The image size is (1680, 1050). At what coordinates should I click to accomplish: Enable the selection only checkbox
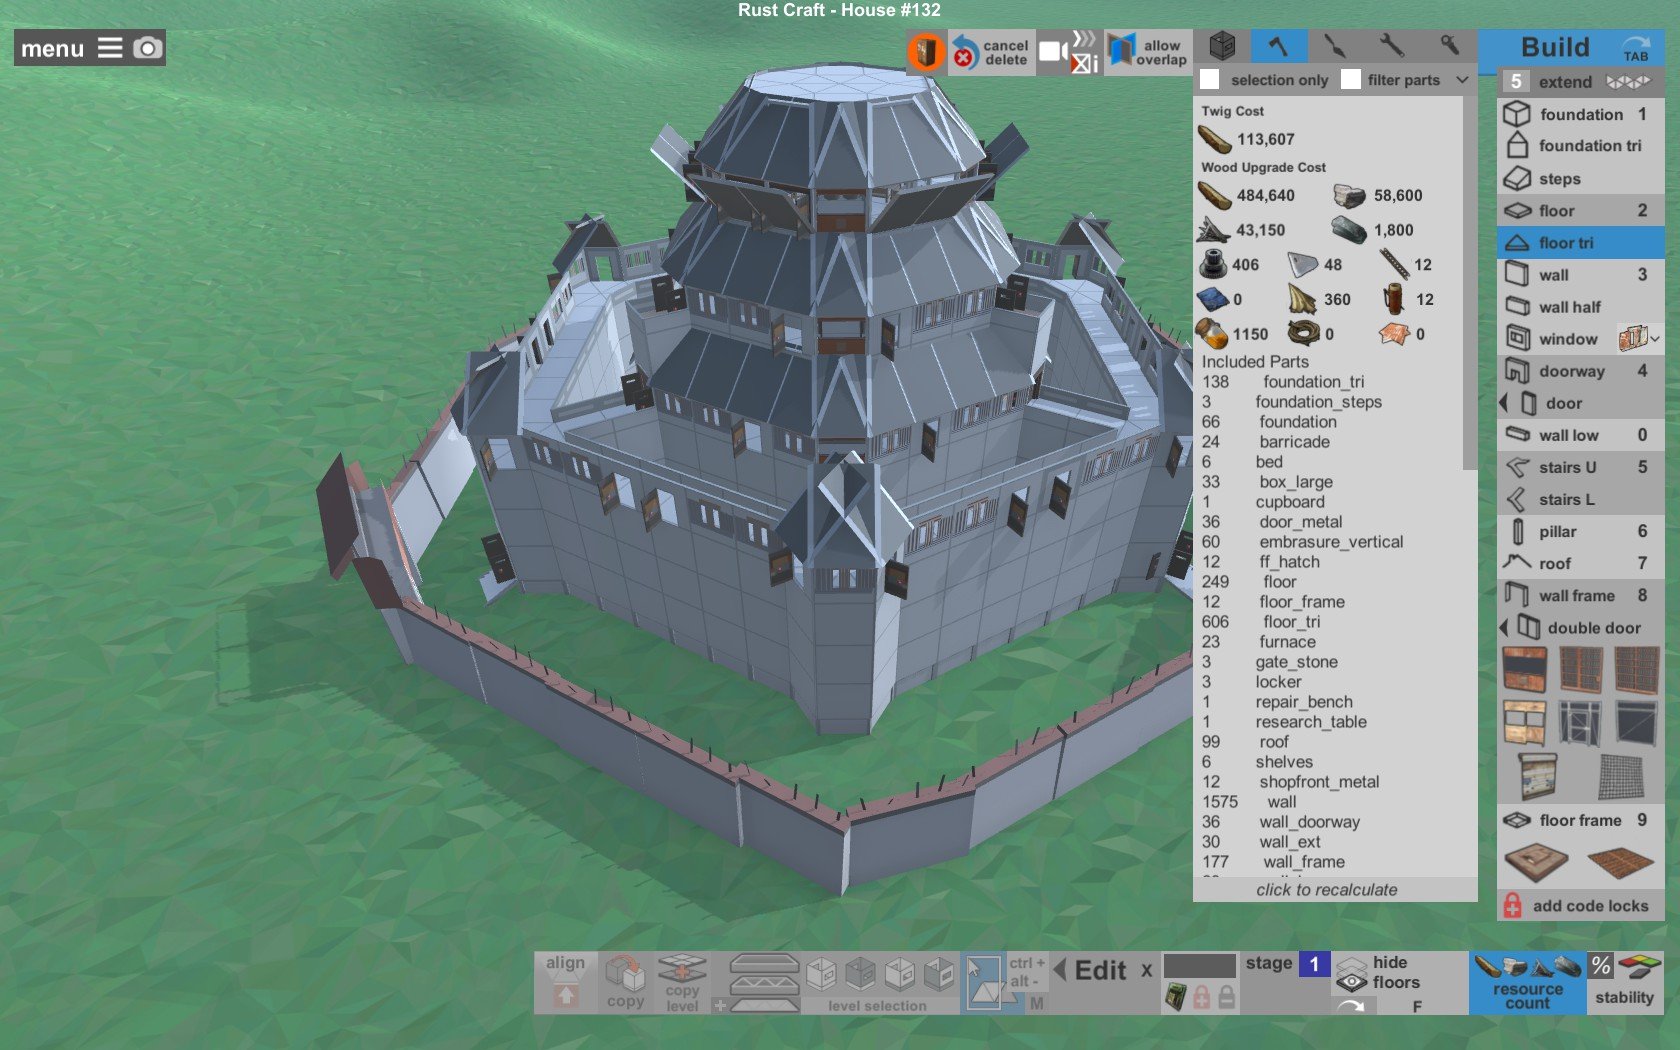point(1210,80)
